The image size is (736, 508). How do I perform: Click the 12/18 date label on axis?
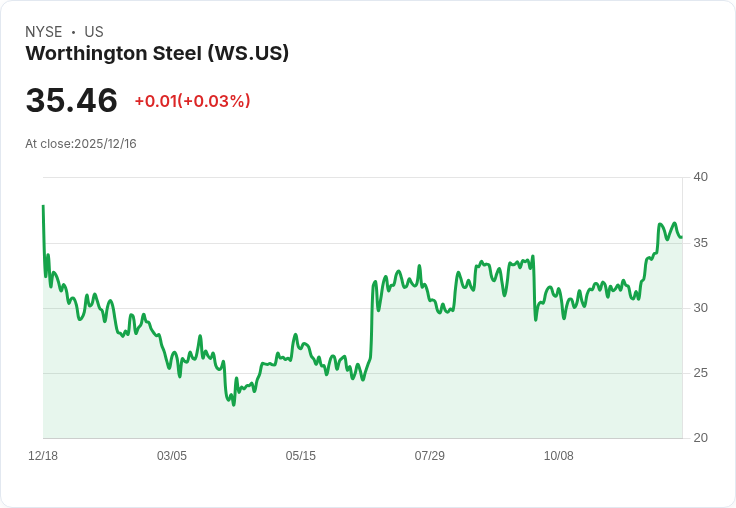tap(43, 455)
